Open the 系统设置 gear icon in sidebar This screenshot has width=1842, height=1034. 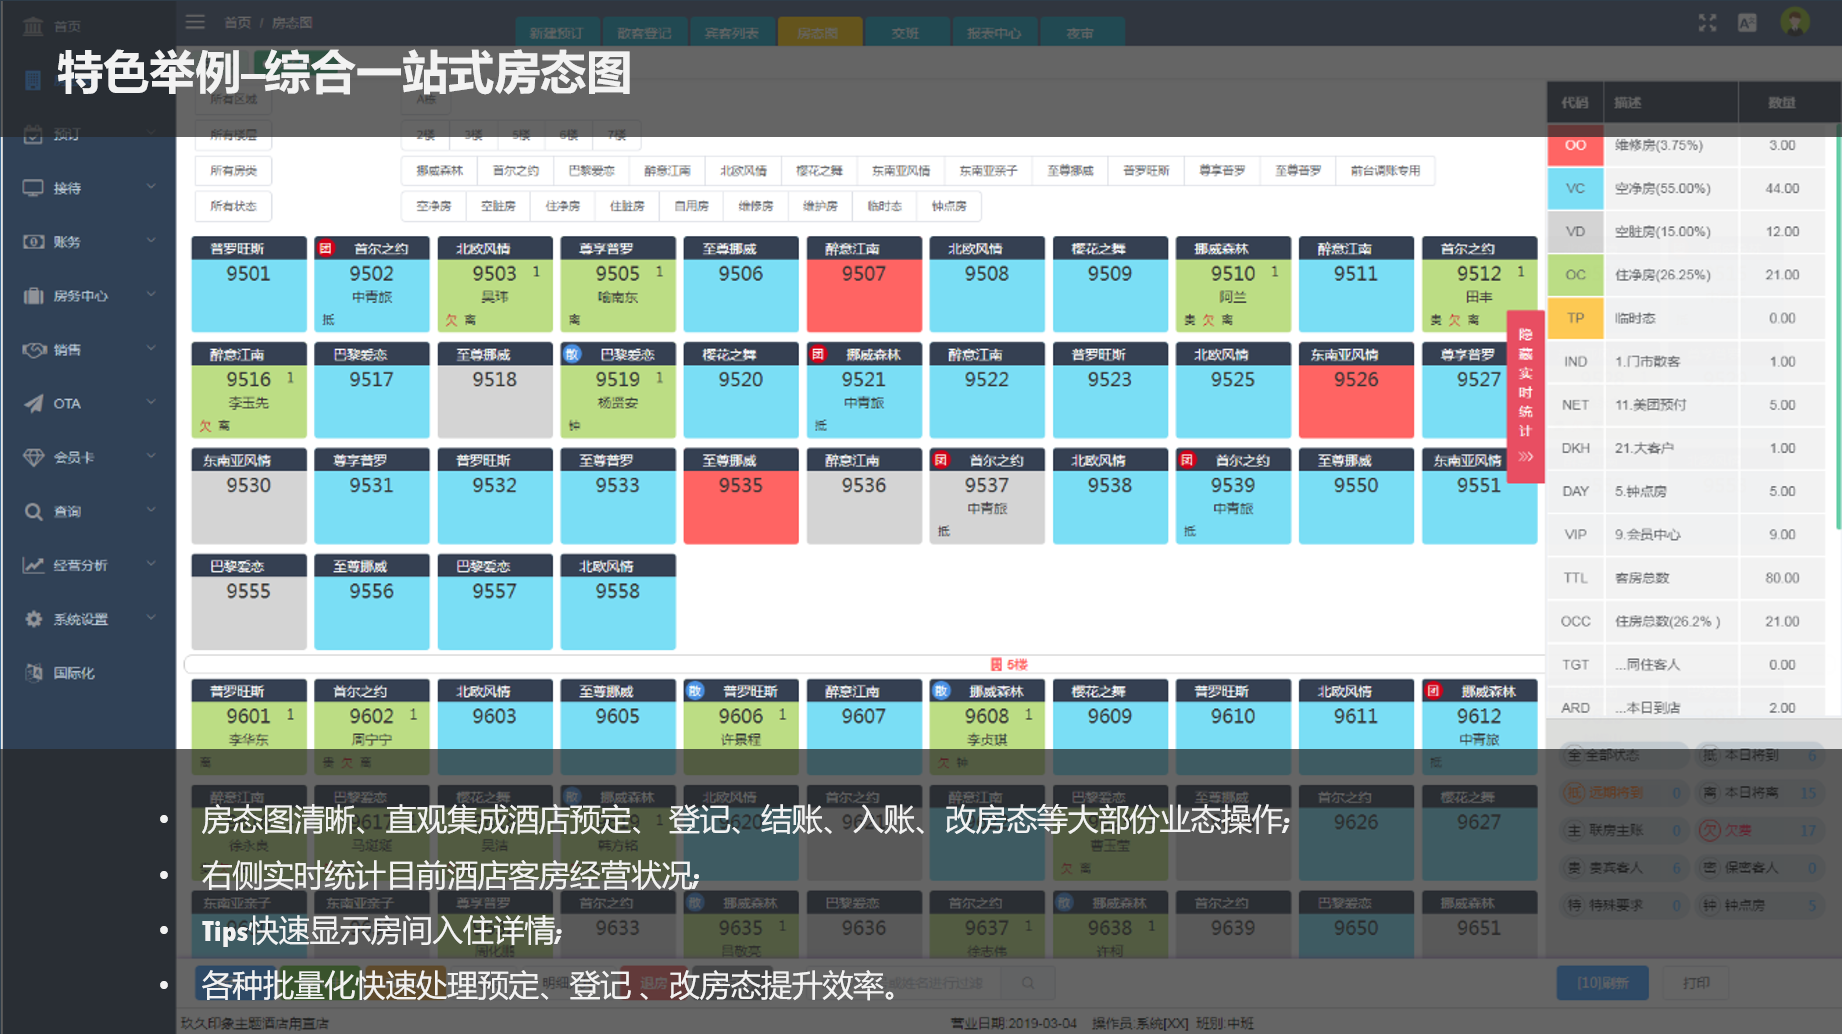pyautogui.click(x=33, y=620)
